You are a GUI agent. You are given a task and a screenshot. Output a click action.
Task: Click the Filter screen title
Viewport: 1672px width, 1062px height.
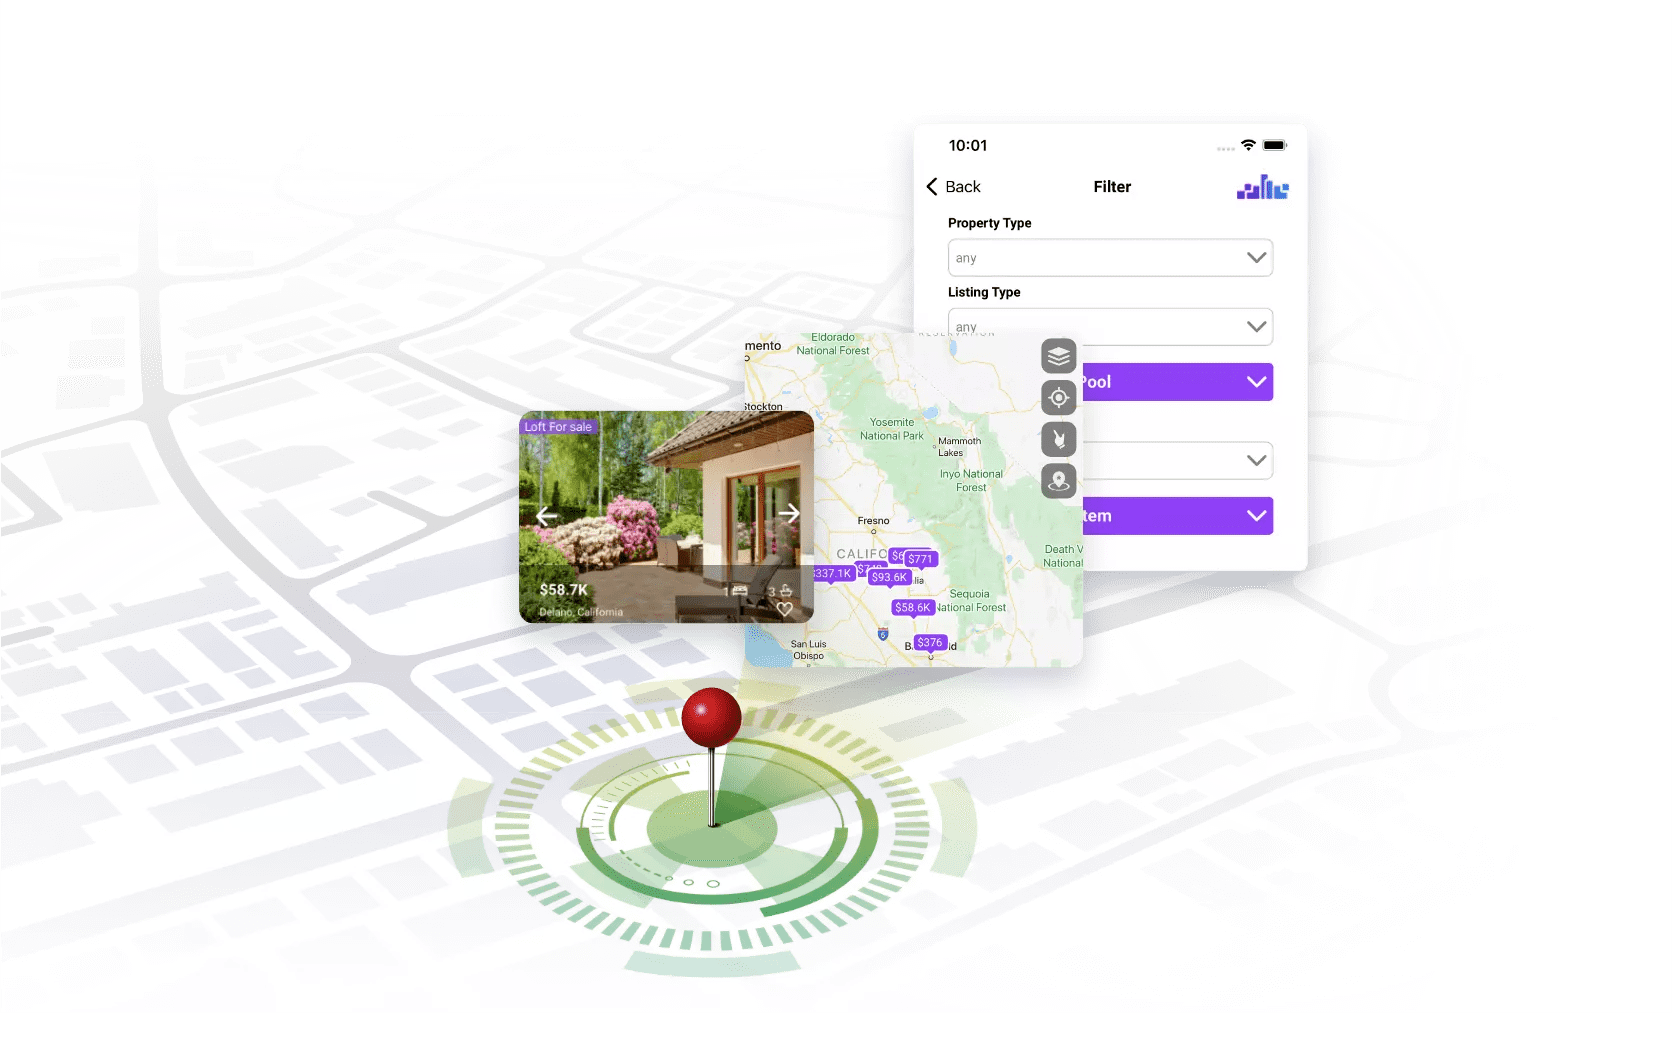[1112, 187]
